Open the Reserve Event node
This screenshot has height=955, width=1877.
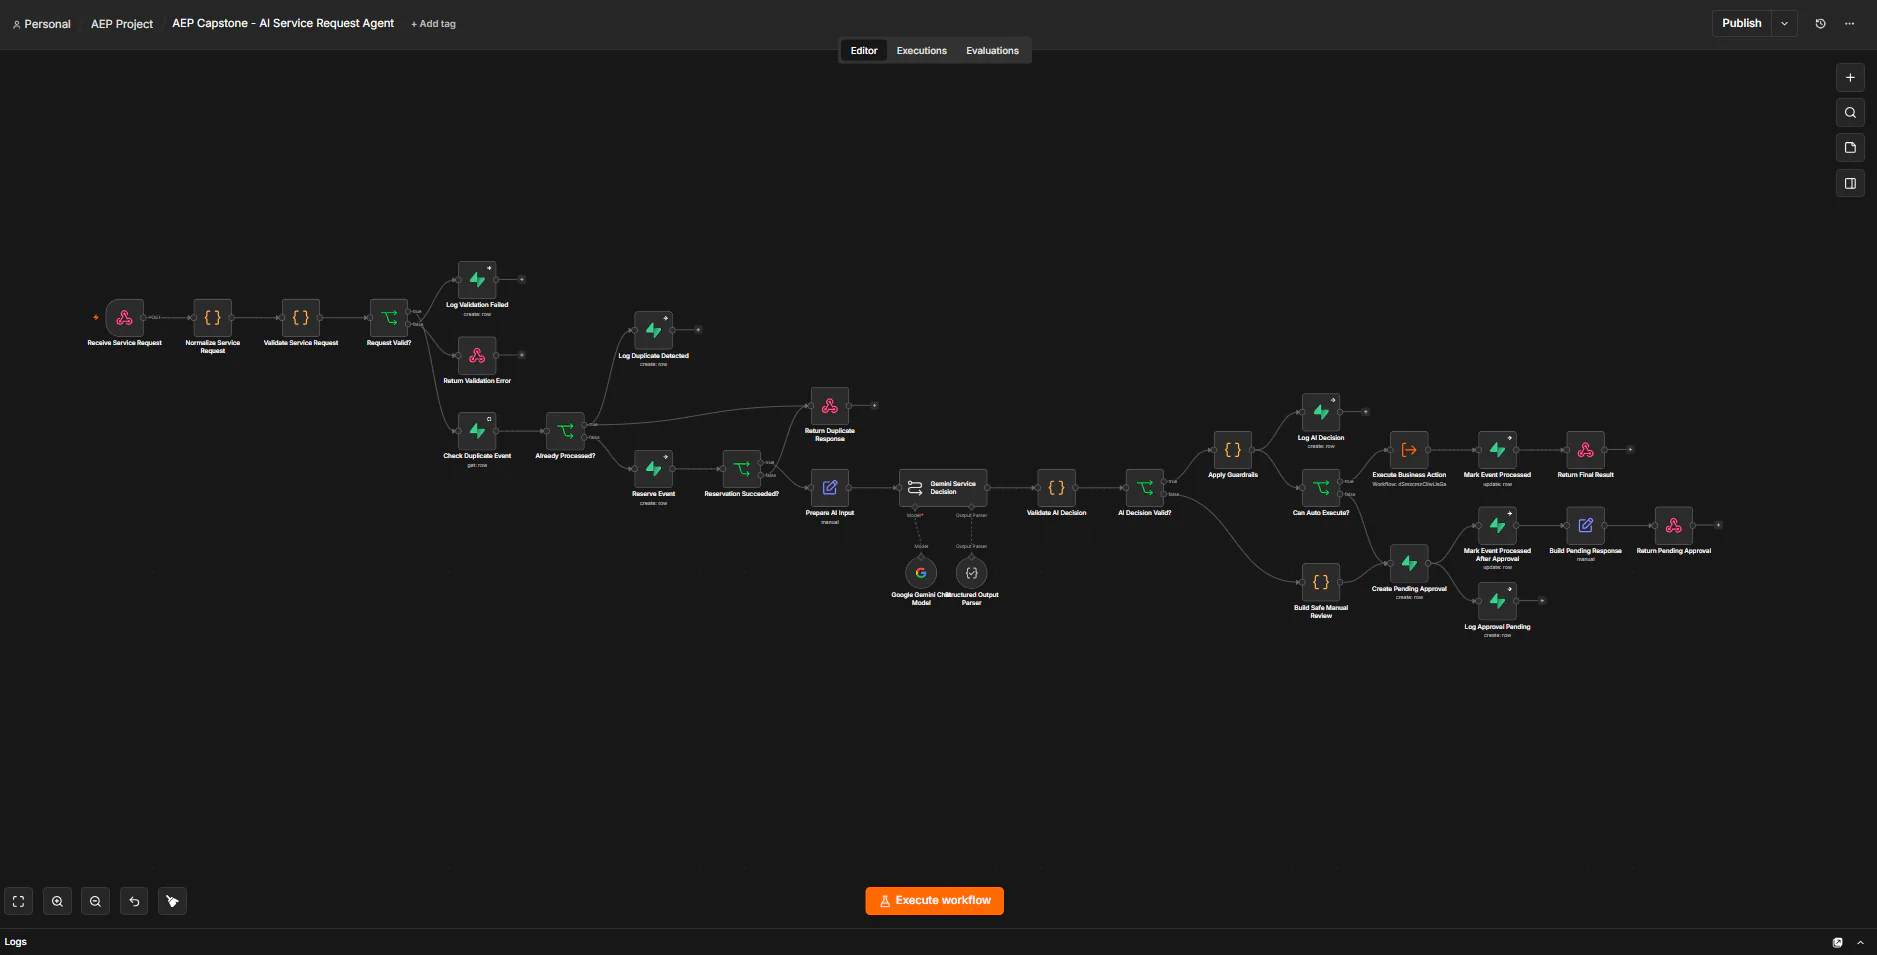tap(653, 468)
